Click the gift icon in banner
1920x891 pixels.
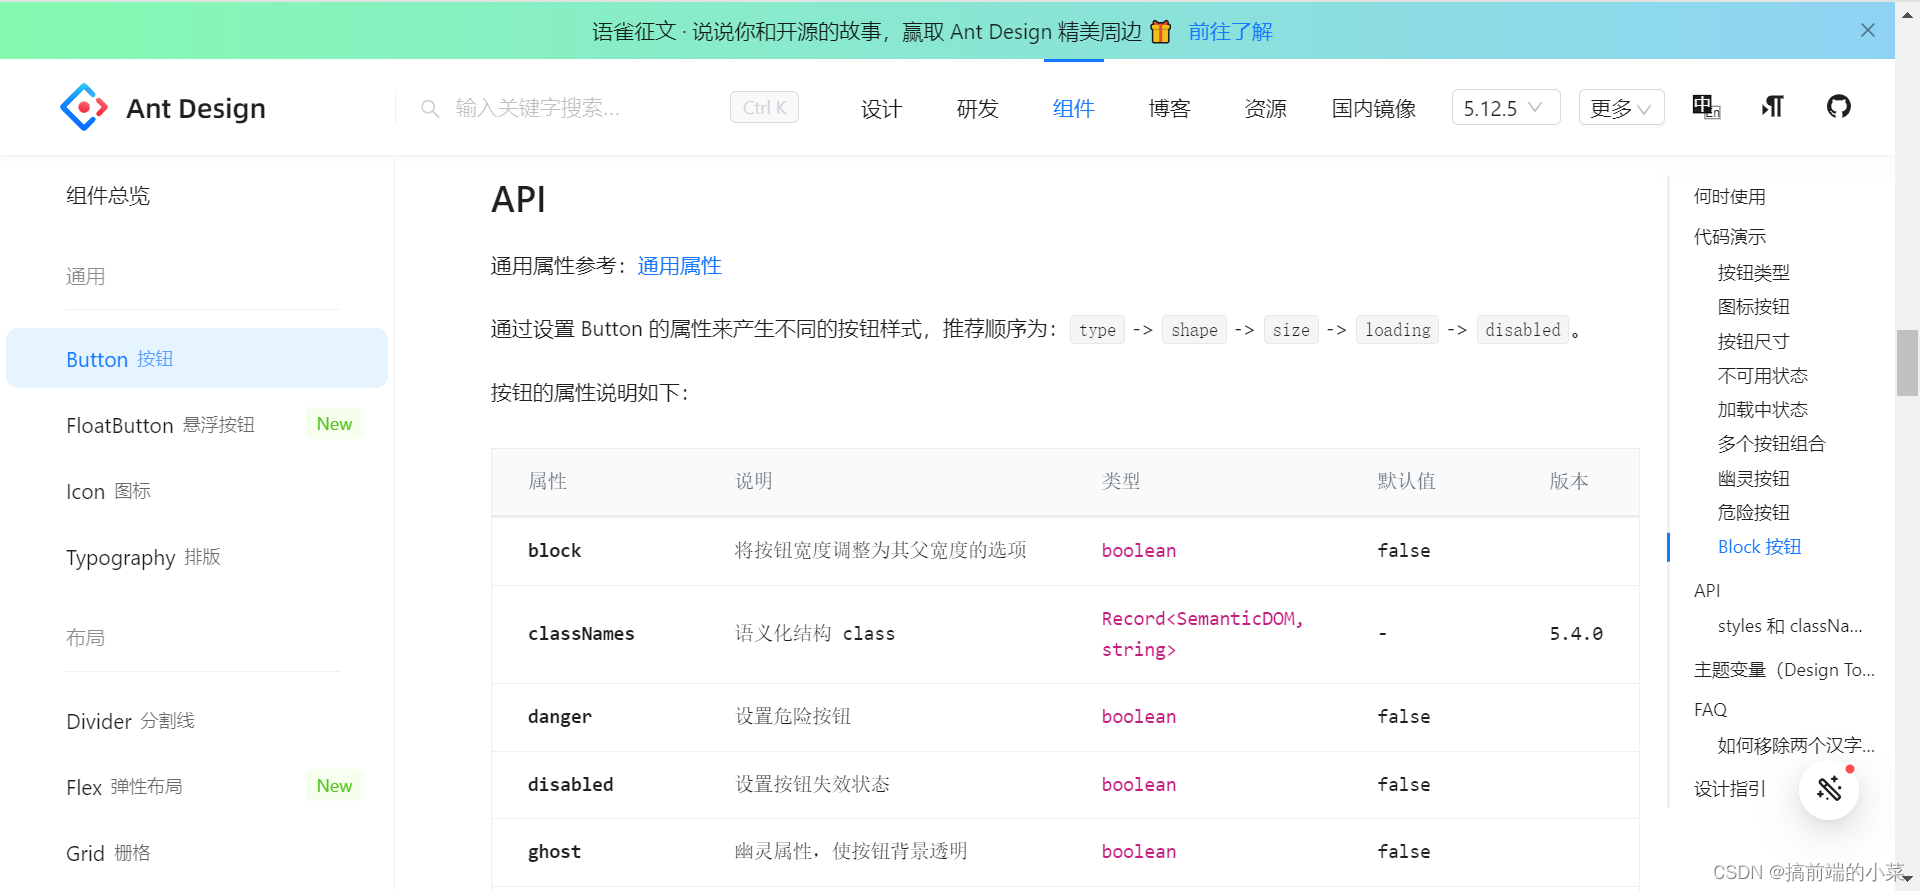(1161, 31)
